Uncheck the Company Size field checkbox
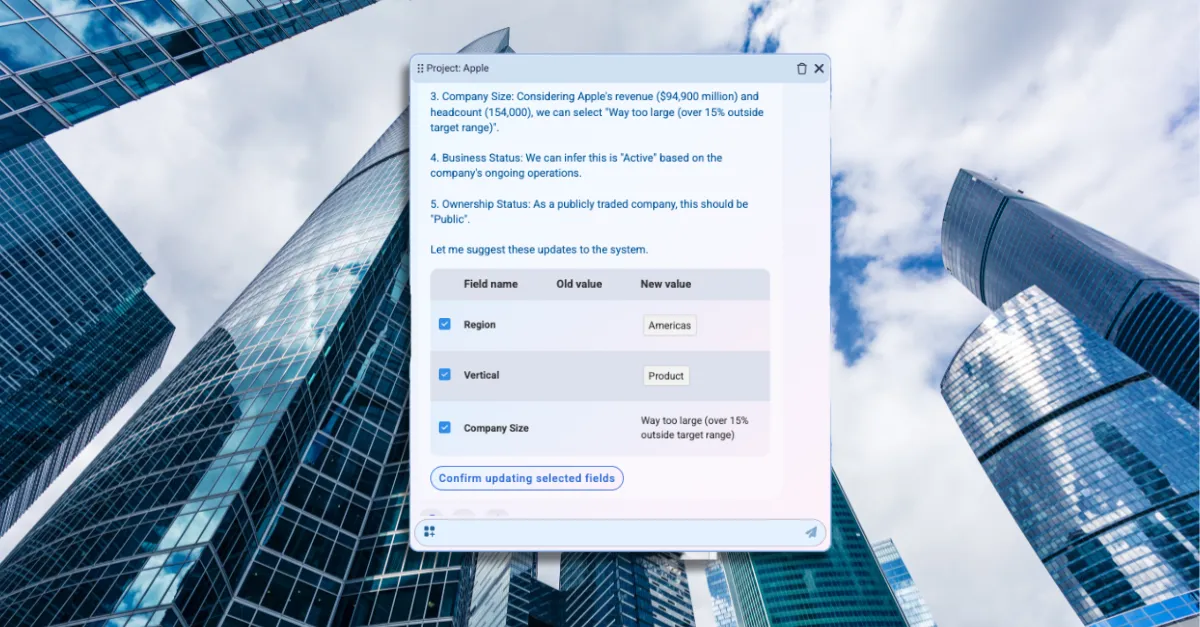Viewport: 1200px width, 627px height. tap(445, 427)
